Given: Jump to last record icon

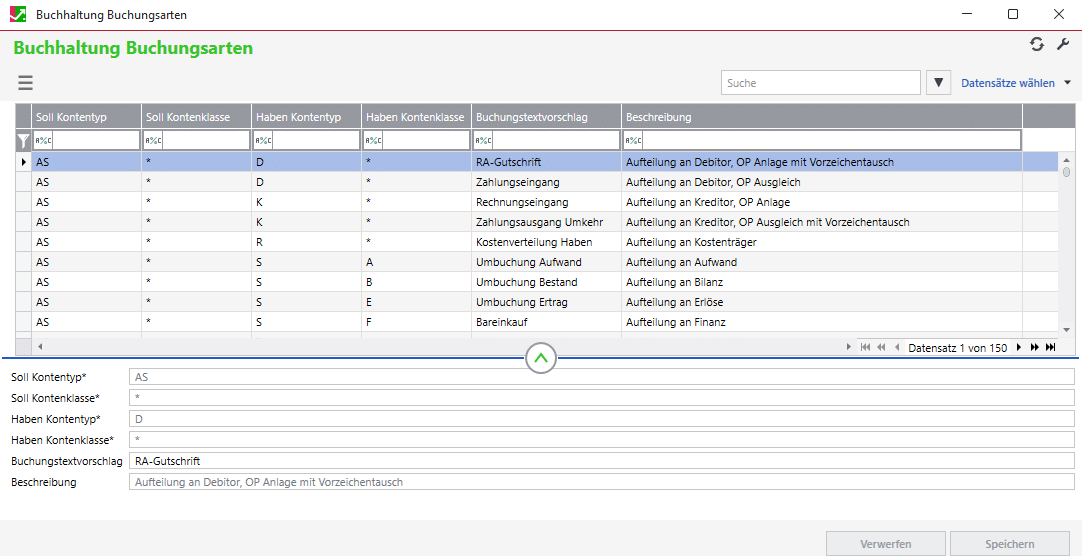Looking at the screenshot, I should pos(1051,347).
